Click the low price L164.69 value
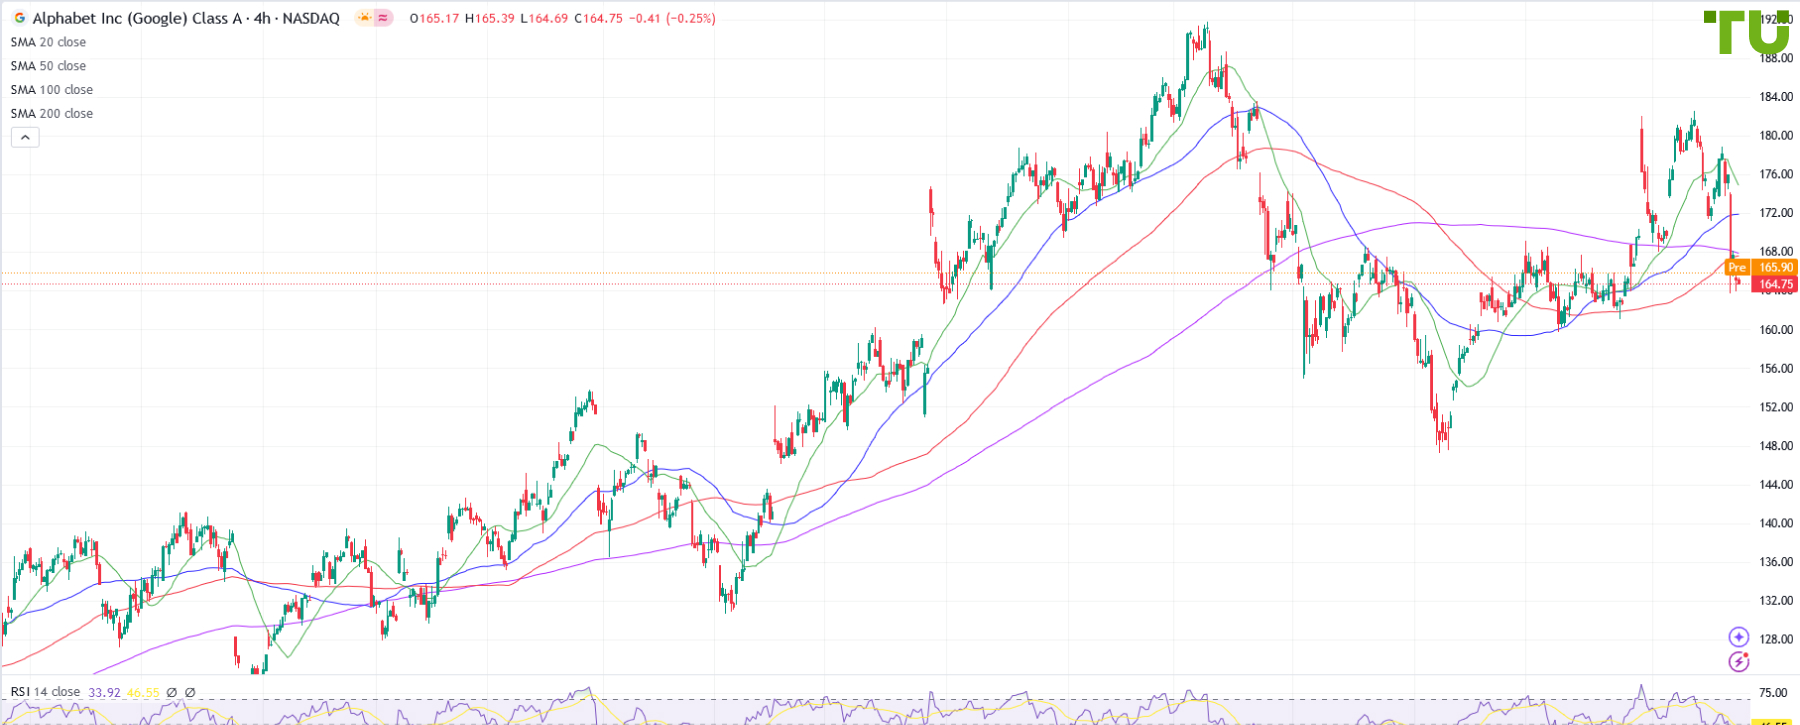 pos(544,18)
